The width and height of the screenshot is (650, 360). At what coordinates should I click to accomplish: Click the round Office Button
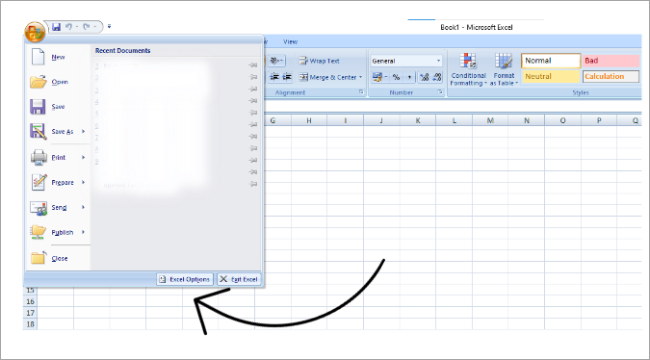click(x=35, y=32)
